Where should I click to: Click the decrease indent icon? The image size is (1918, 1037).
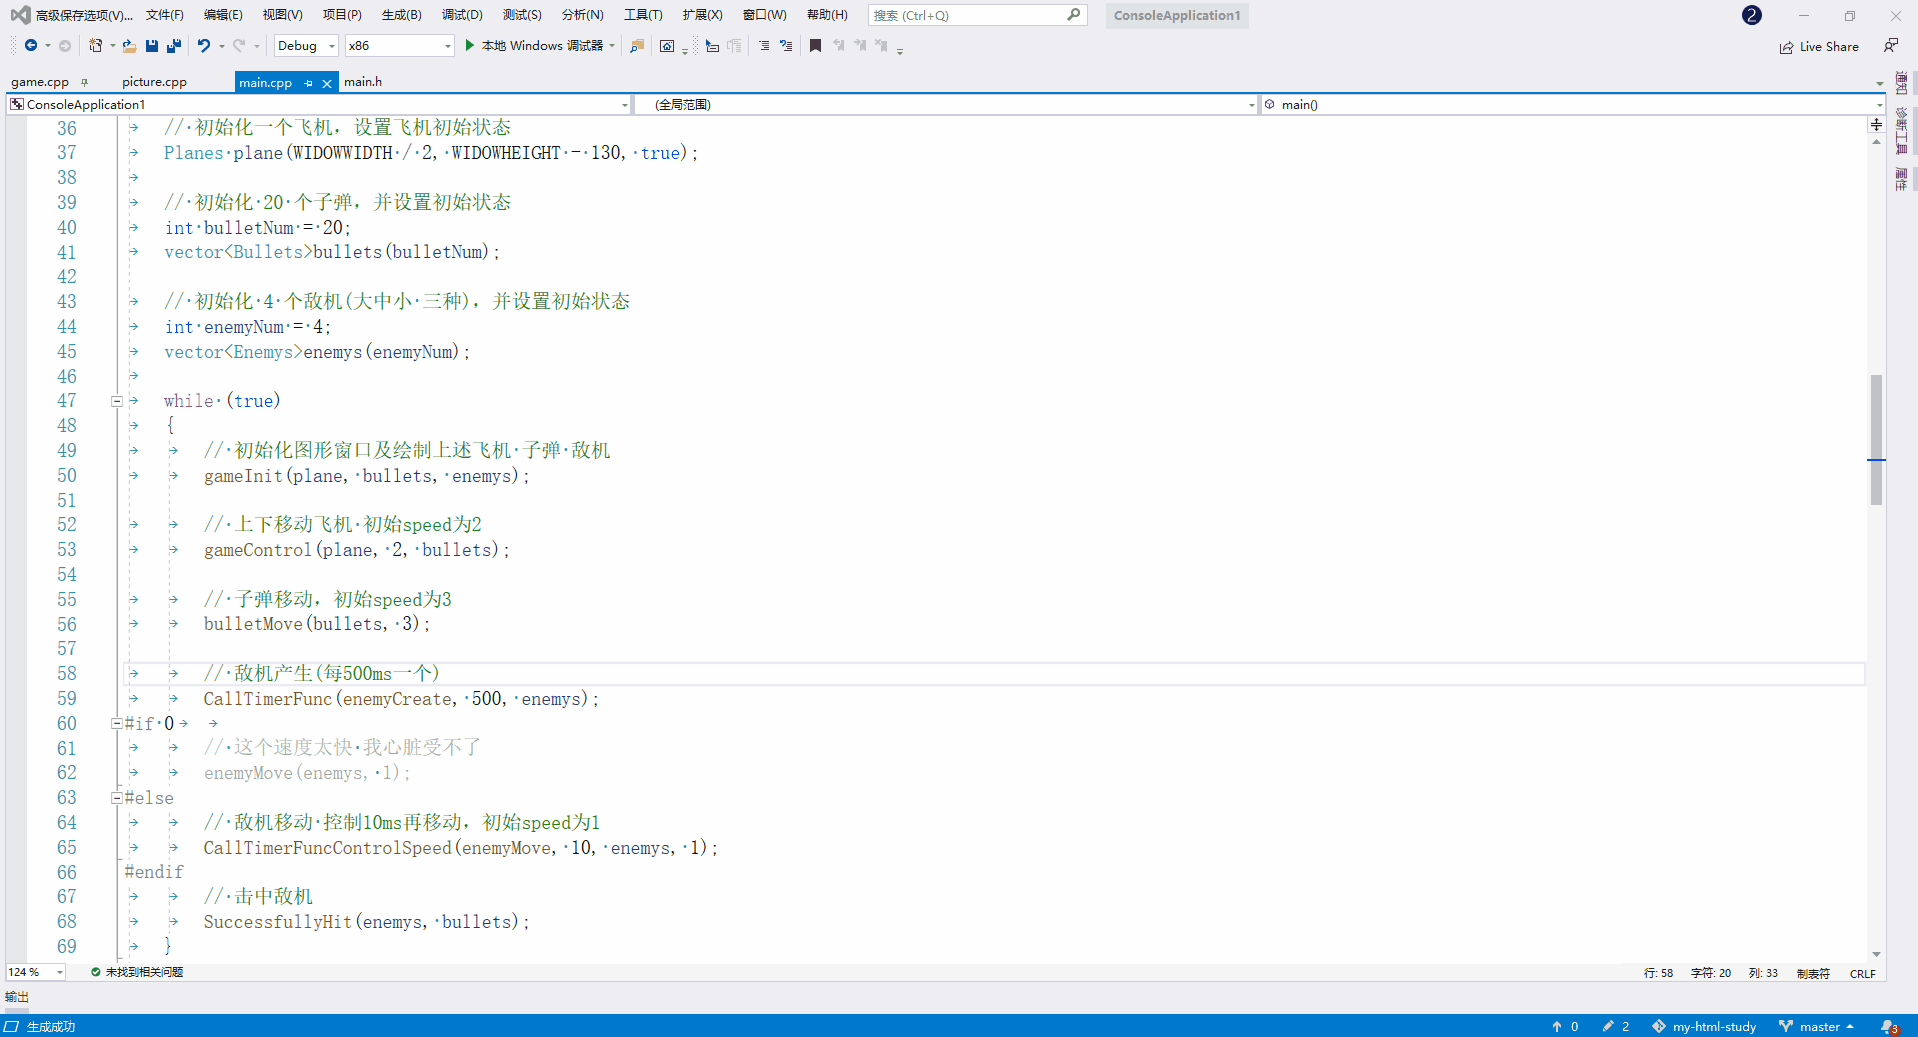coord(764,46)
